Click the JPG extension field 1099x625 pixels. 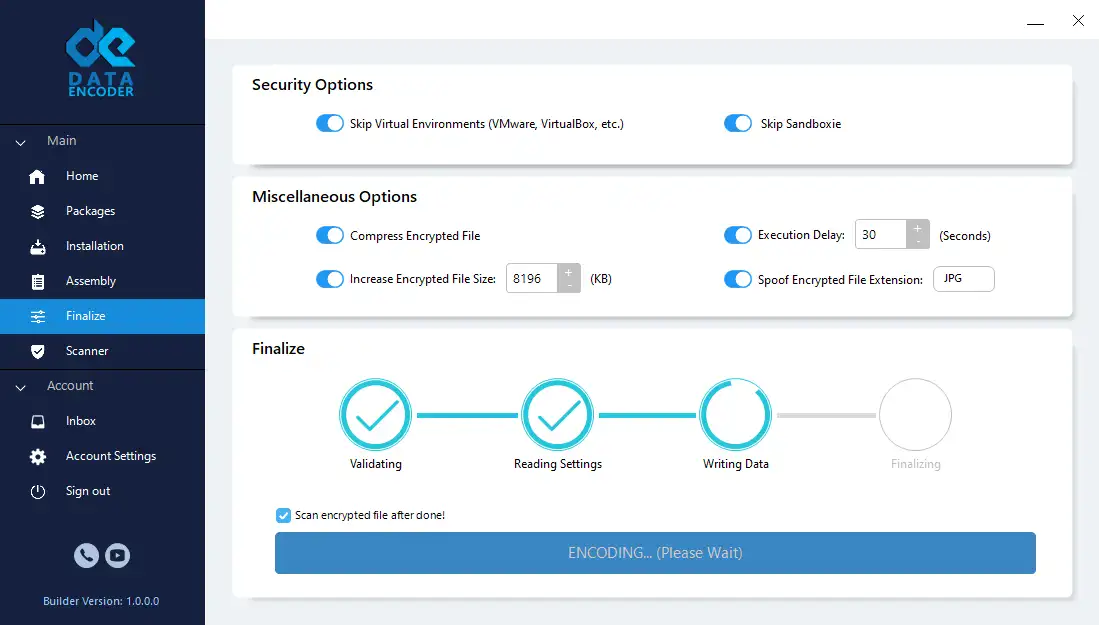(964, 279)
